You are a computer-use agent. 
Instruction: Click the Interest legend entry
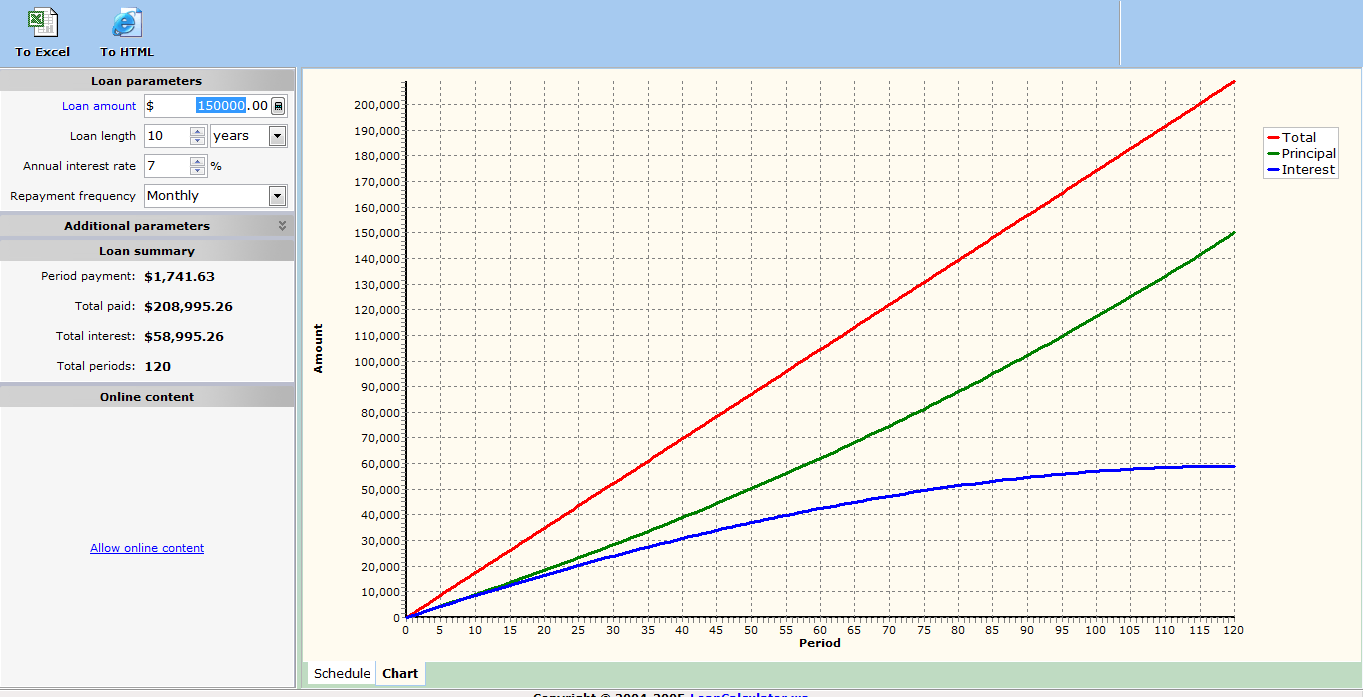pos(1300,170)
